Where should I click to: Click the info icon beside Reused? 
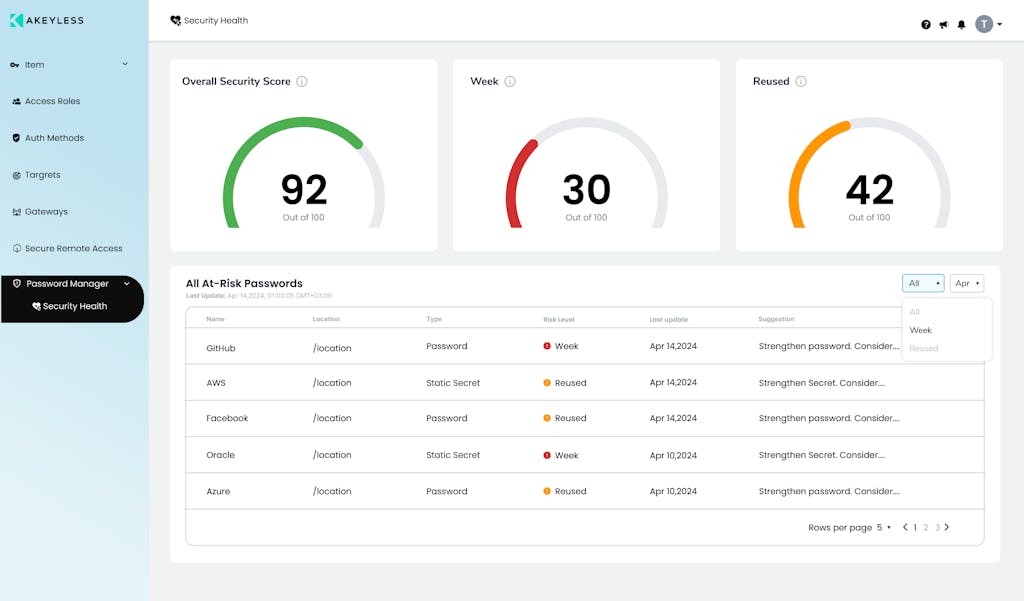click(x=801, y=82)
